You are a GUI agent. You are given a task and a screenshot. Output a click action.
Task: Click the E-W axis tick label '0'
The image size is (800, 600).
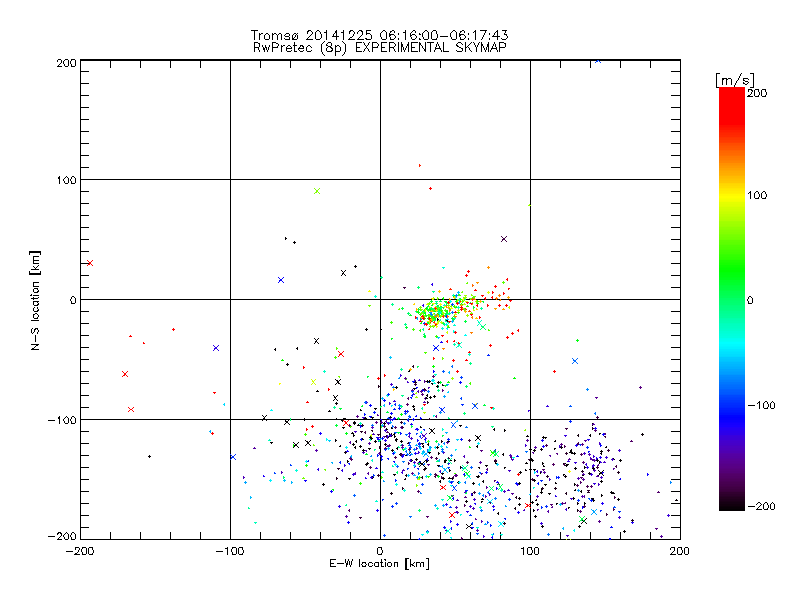tap(380, 551)
